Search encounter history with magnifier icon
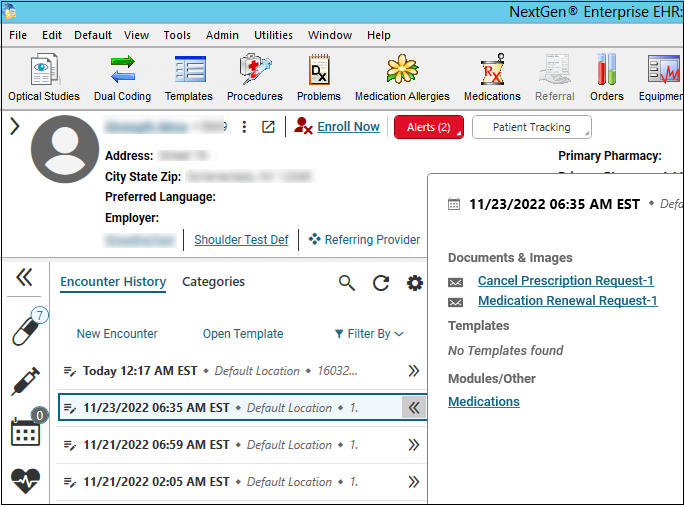 point(347,283)
